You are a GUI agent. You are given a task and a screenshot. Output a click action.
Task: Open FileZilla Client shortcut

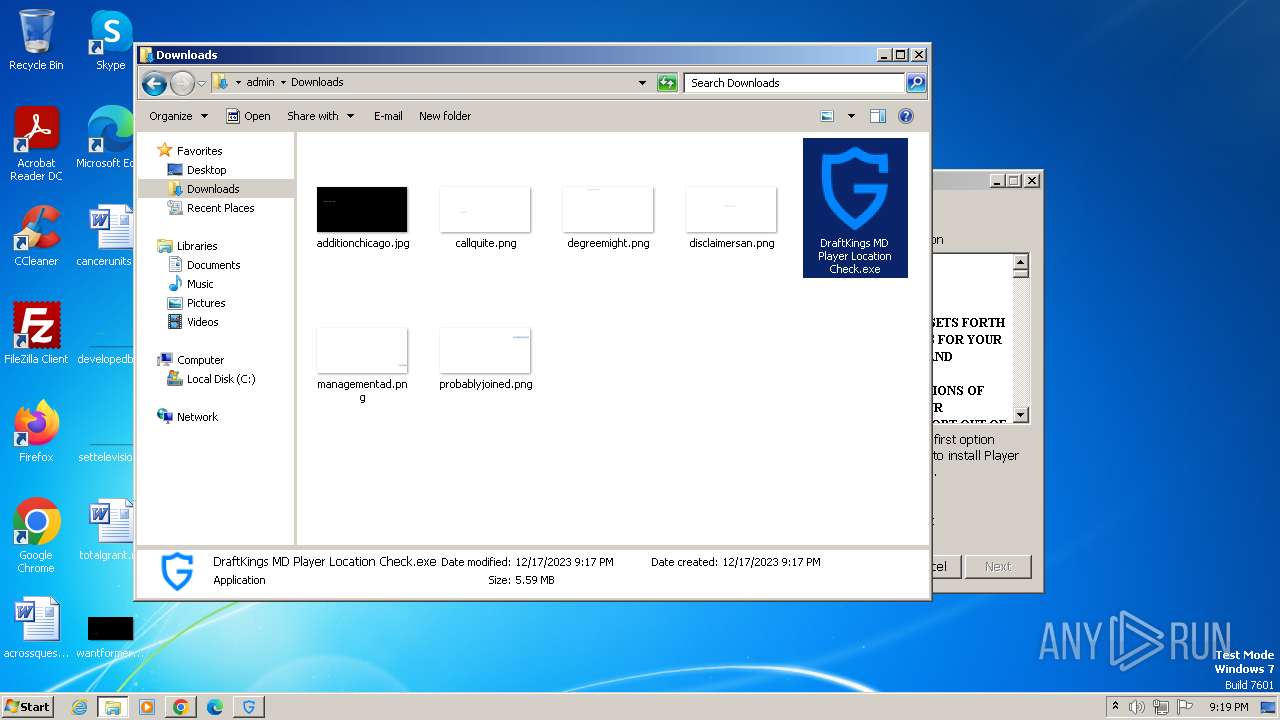point(36,334)
